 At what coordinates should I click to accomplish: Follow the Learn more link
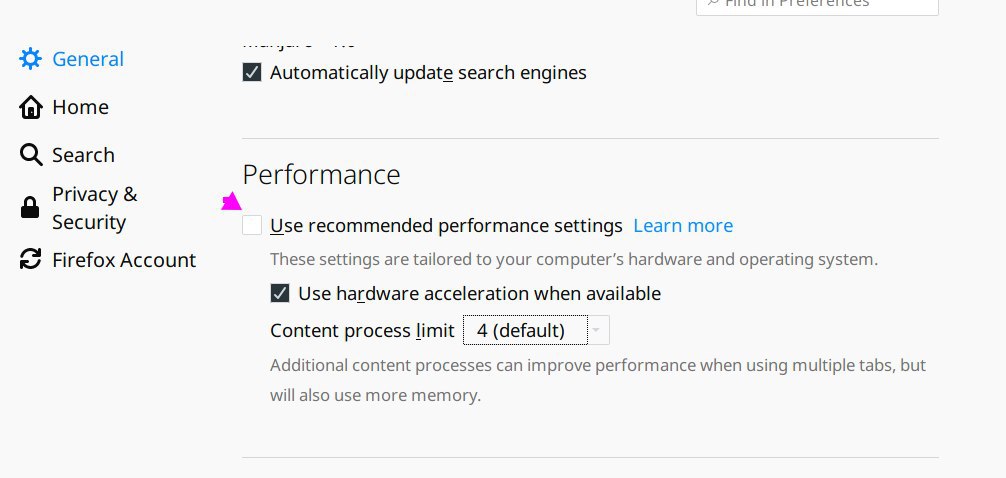click(683, 226)
